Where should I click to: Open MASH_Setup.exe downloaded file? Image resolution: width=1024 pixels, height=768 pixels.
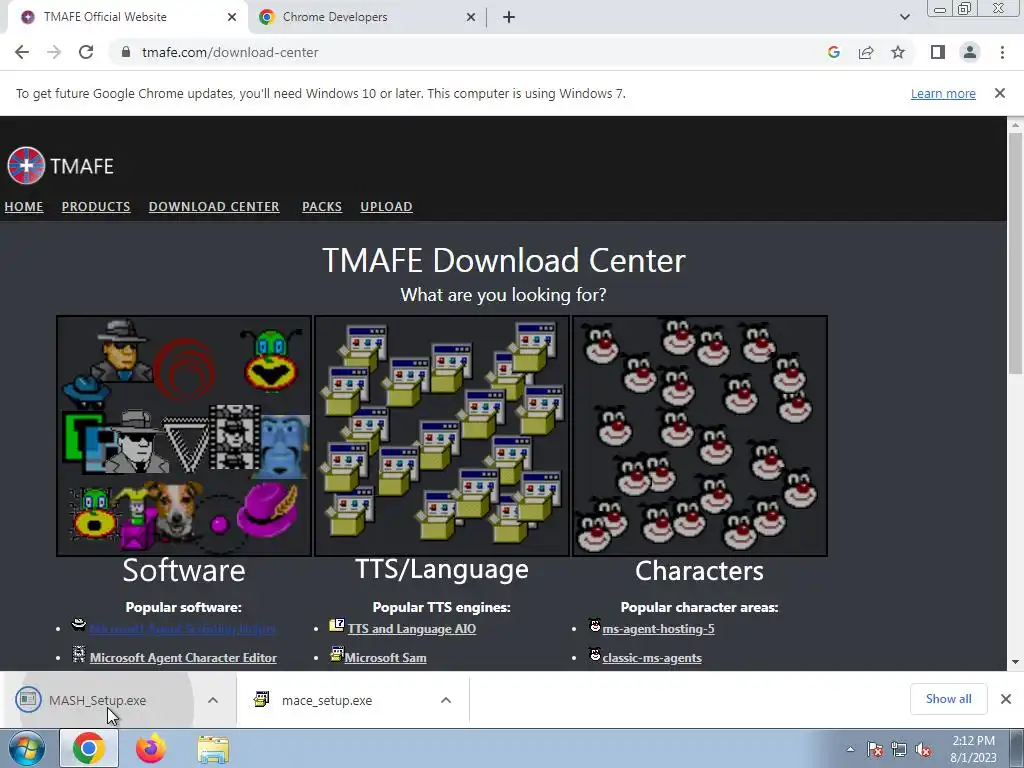coord(97,700)
